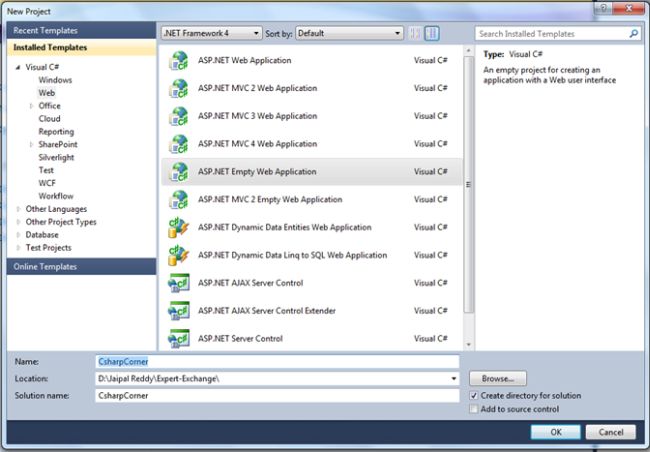Click the Browse... button
This screenshot has height=452, width=650.
click(x=498, y=379)
